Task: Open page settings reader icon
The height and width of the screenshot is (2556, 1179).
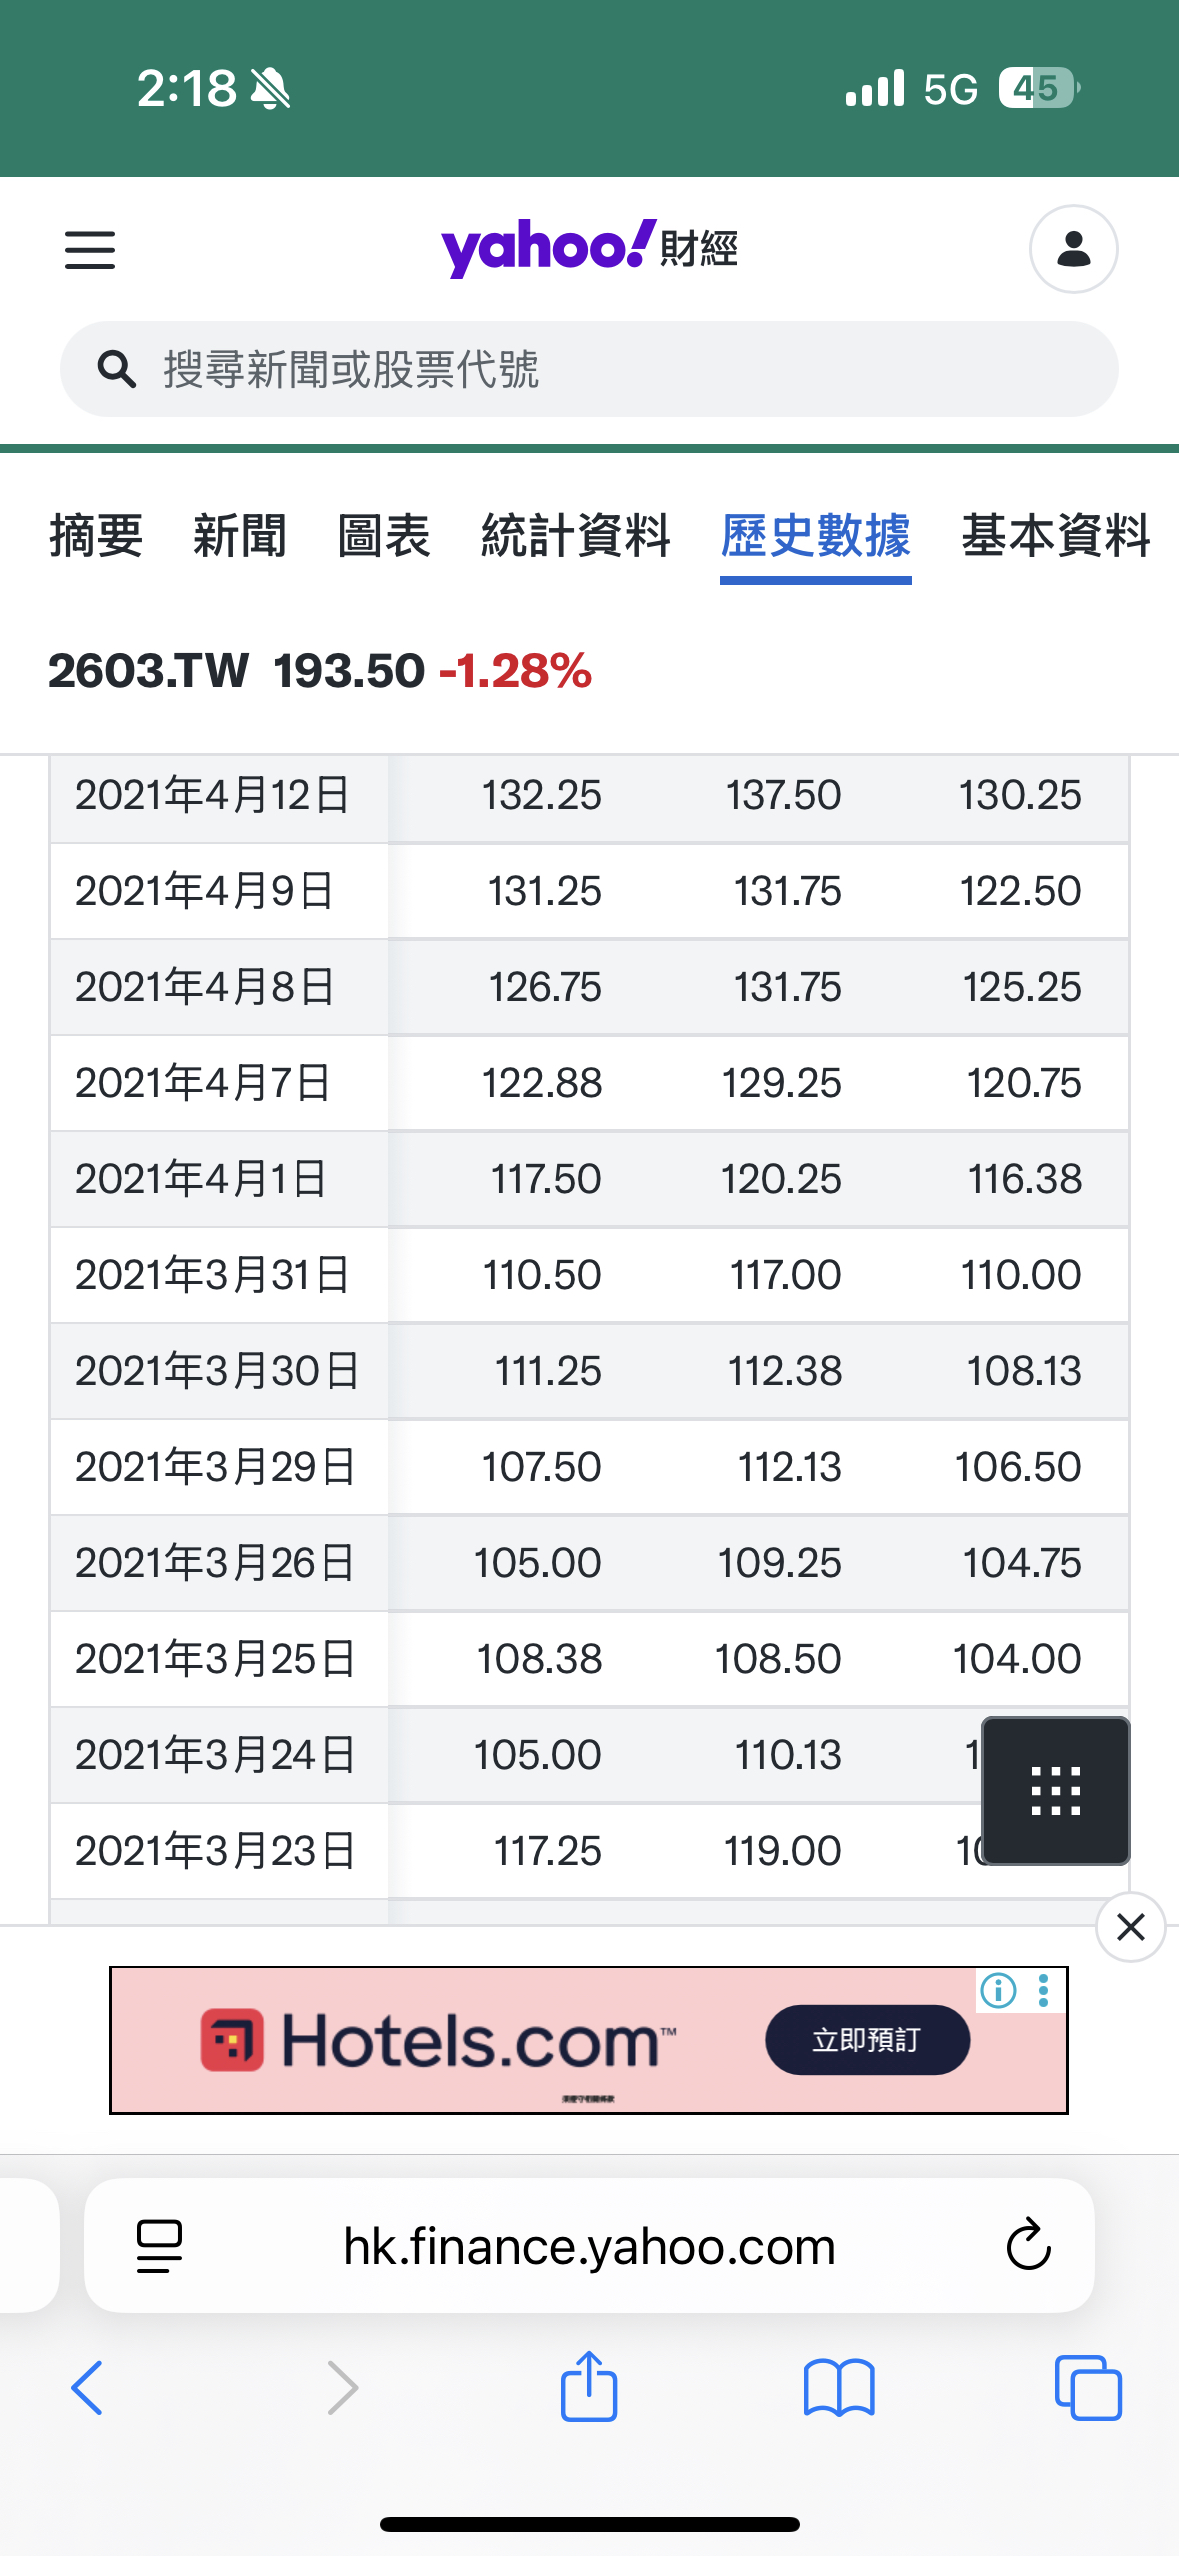Action: click(x=159, y=2245)
